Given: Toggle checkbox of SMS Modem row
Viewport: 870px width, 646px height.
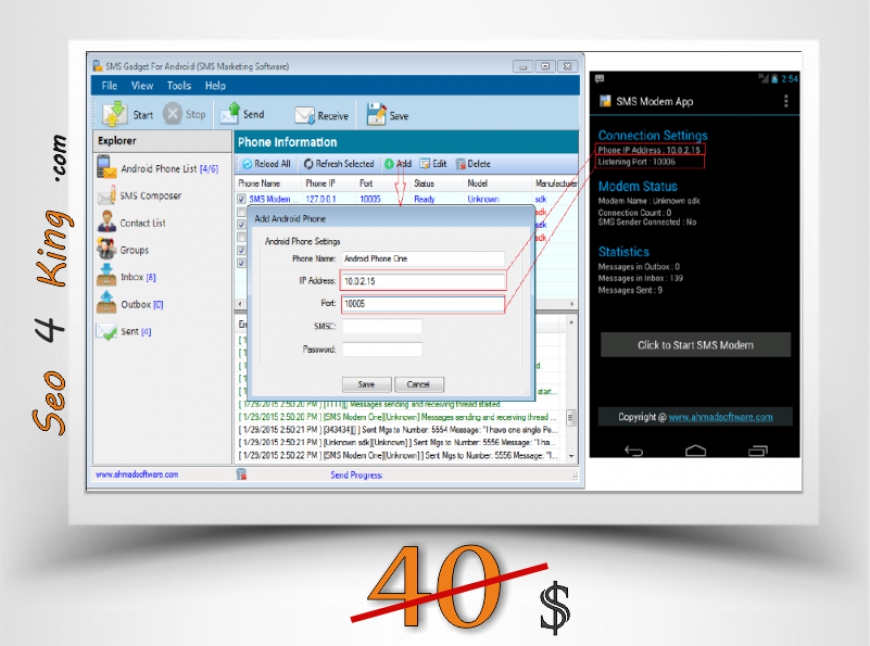Looking at the screenshot, I should coord(241,199).
